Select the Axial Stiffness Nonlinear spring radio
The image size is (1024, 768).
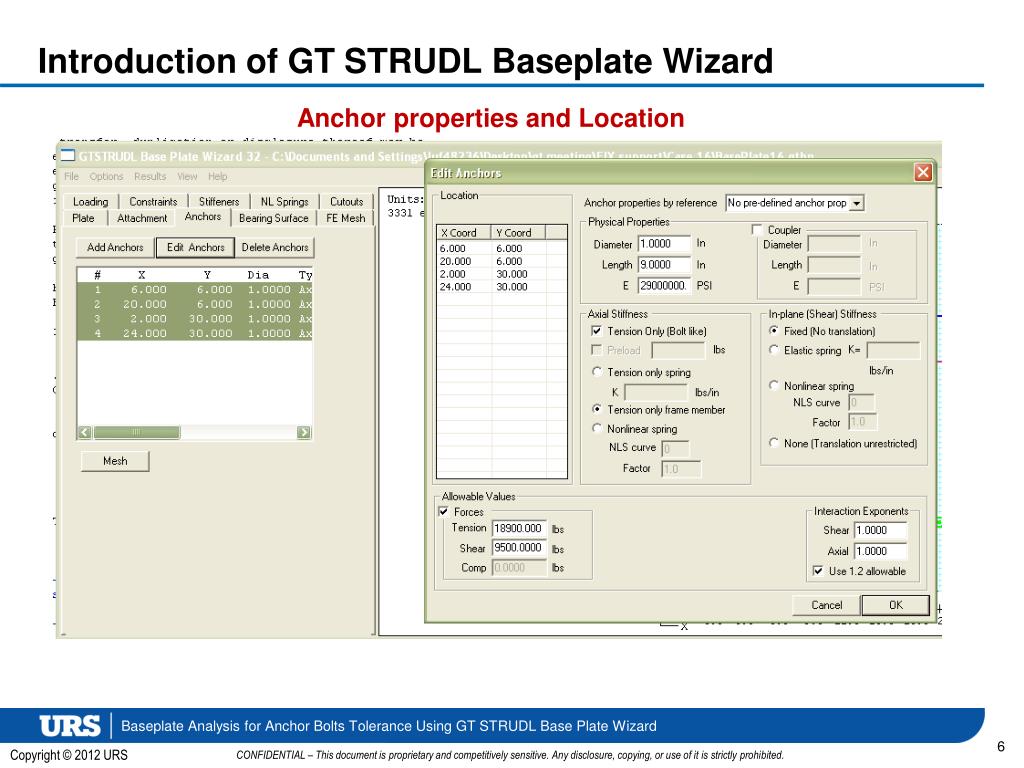point(596,428)
